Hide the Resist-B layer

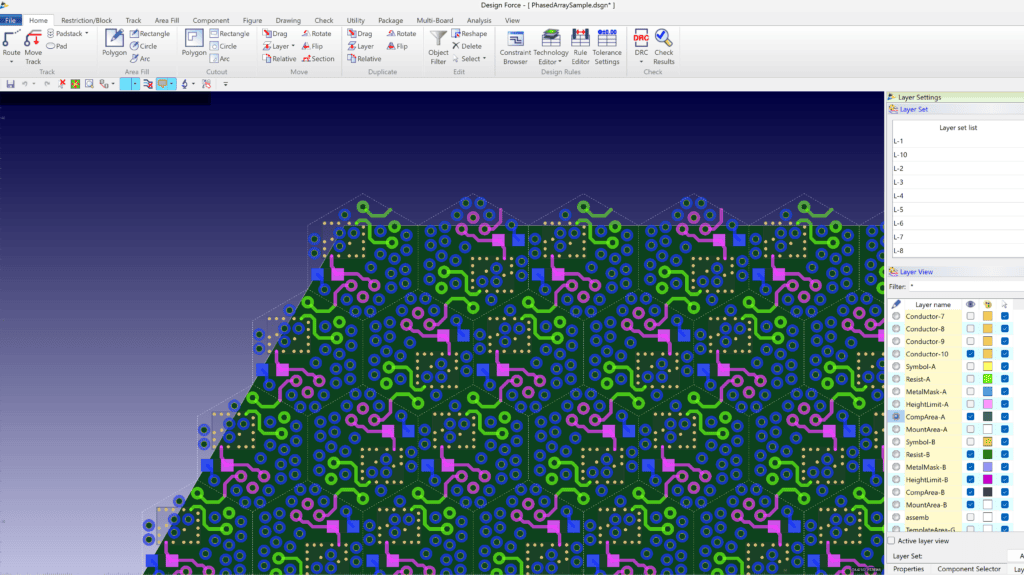pos(970,455)
